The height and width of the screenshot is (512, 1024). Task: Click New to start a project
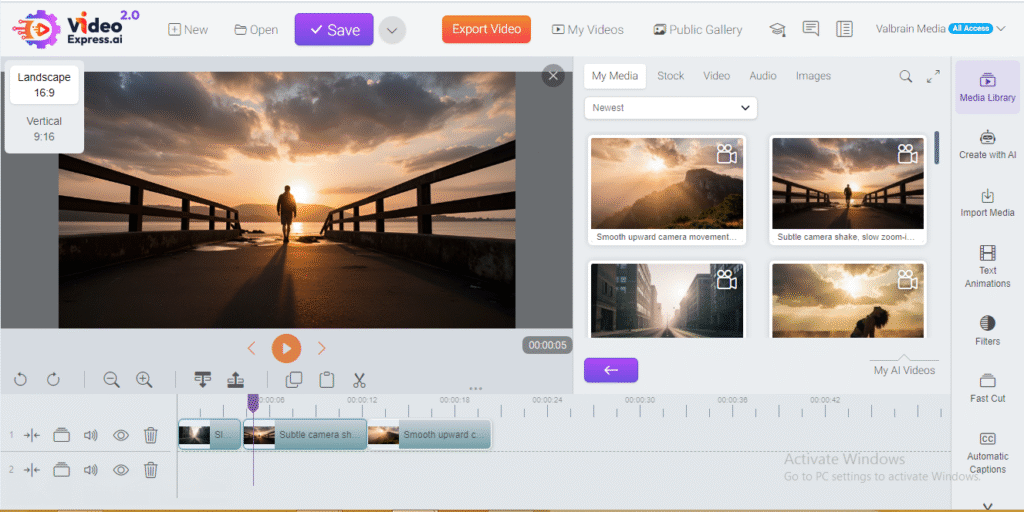[x=188, y=30]
